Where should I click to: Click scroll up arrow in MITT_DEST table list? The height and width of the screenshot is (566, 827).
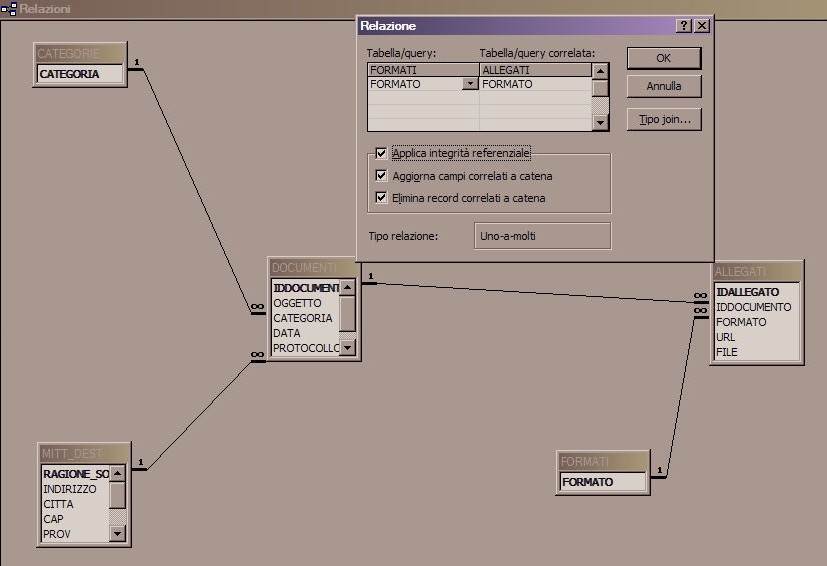click(117, 474)
